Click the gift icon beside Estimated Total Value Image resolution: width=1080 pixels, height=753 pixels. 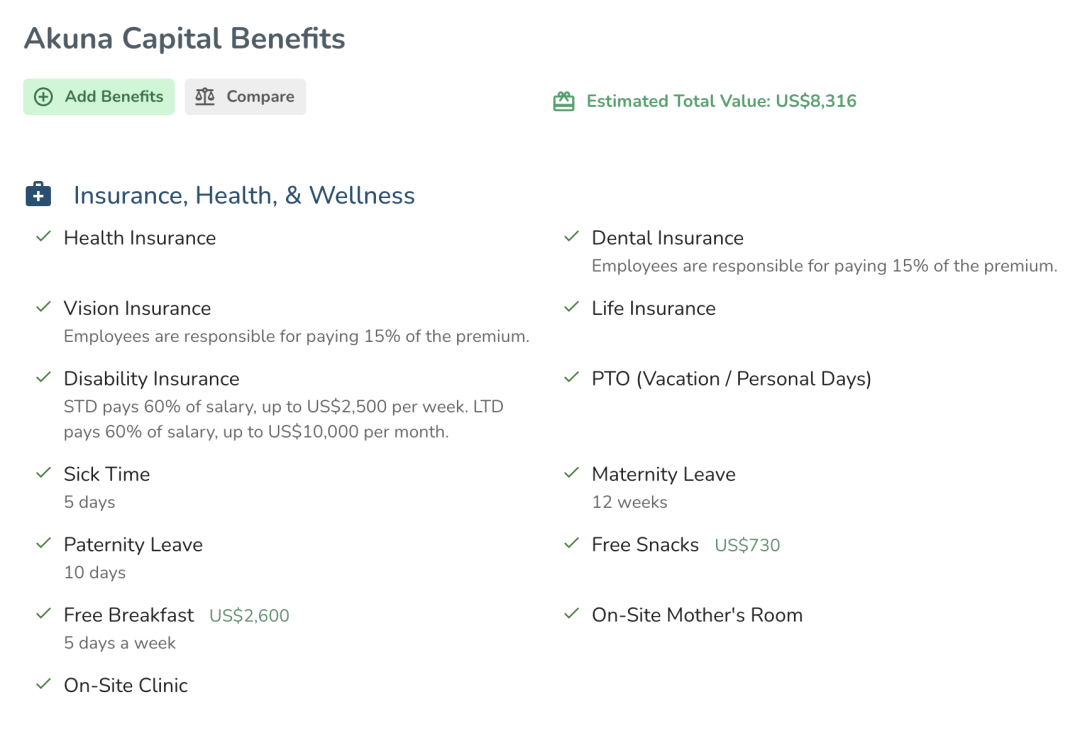[563, 101]
